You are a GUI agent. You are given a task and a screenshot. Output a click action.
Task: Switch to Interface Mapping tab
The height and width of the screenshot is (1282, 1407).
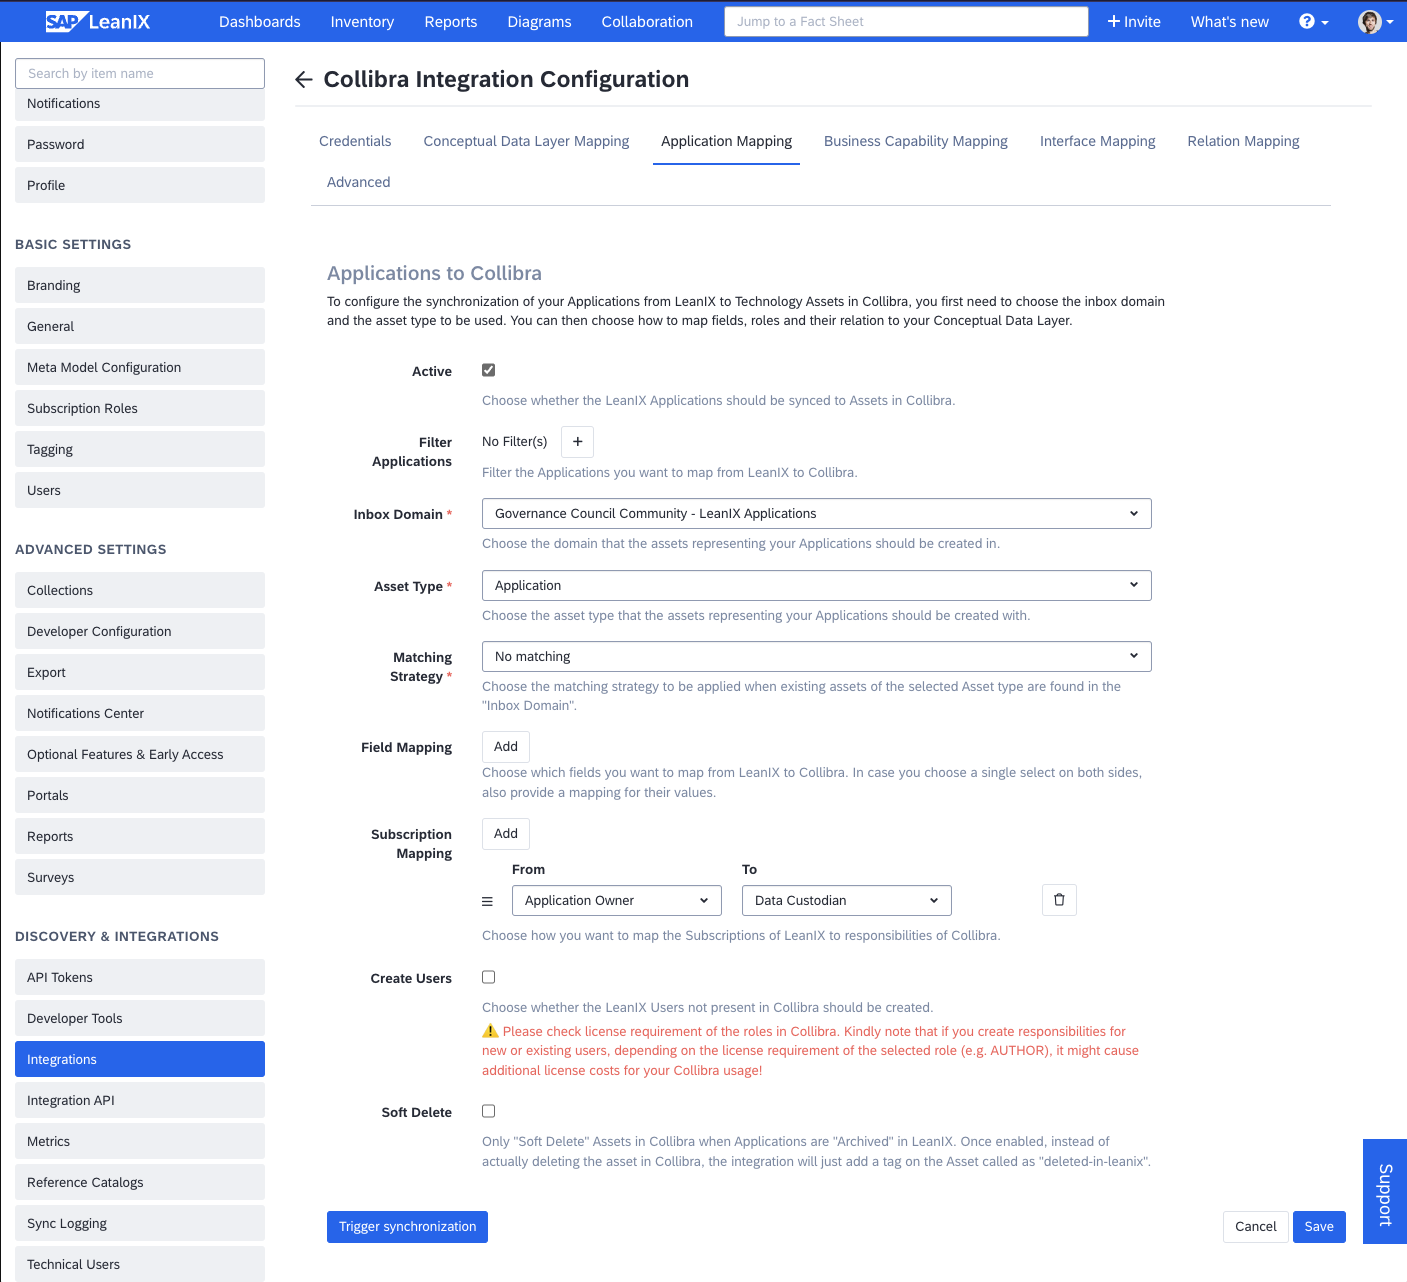[1097, 141]
